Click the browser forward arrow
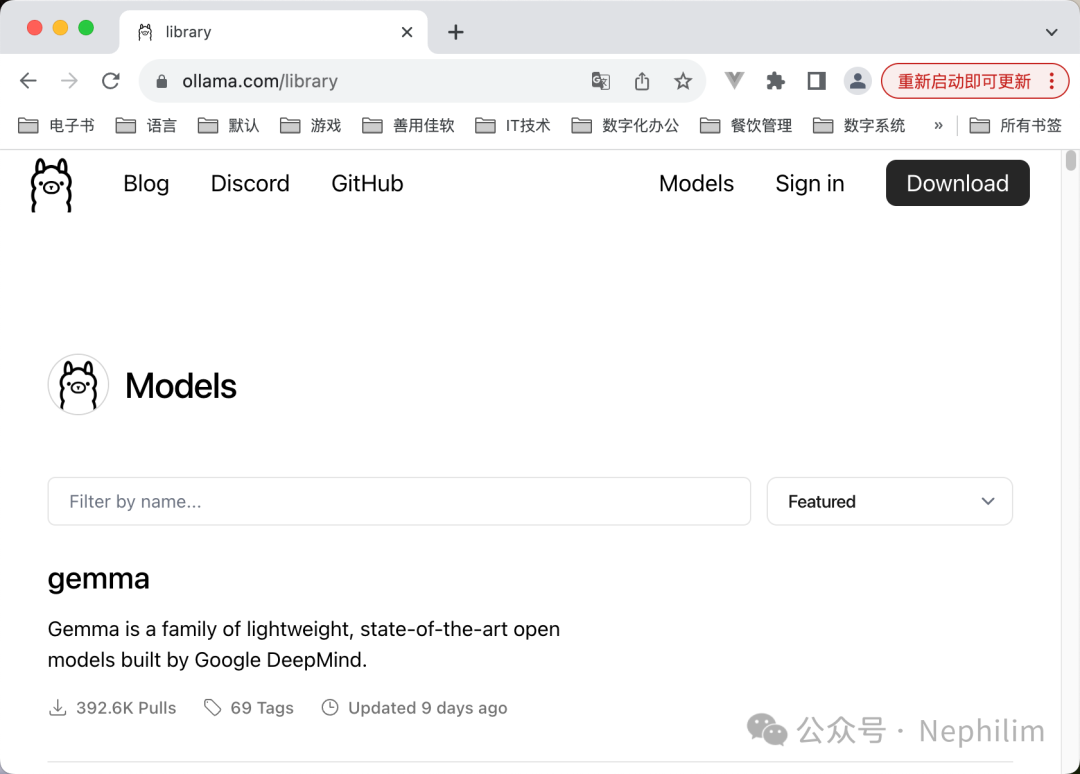The height and width of the screenshot is (774, 1080). pyautogui.click(x=69, y=81)
